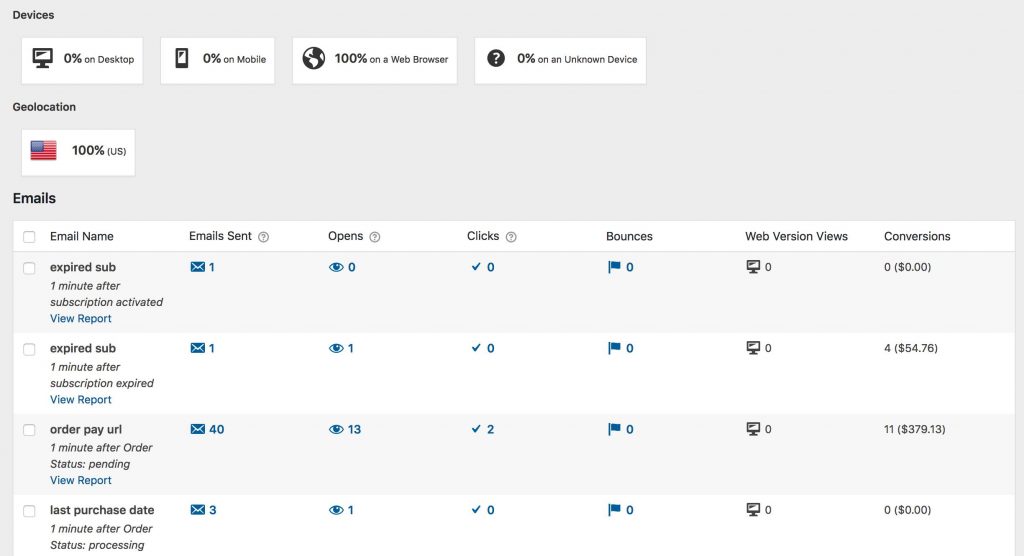Click the US flag geolocation card
1024x556 pixels.
(78, 151)
